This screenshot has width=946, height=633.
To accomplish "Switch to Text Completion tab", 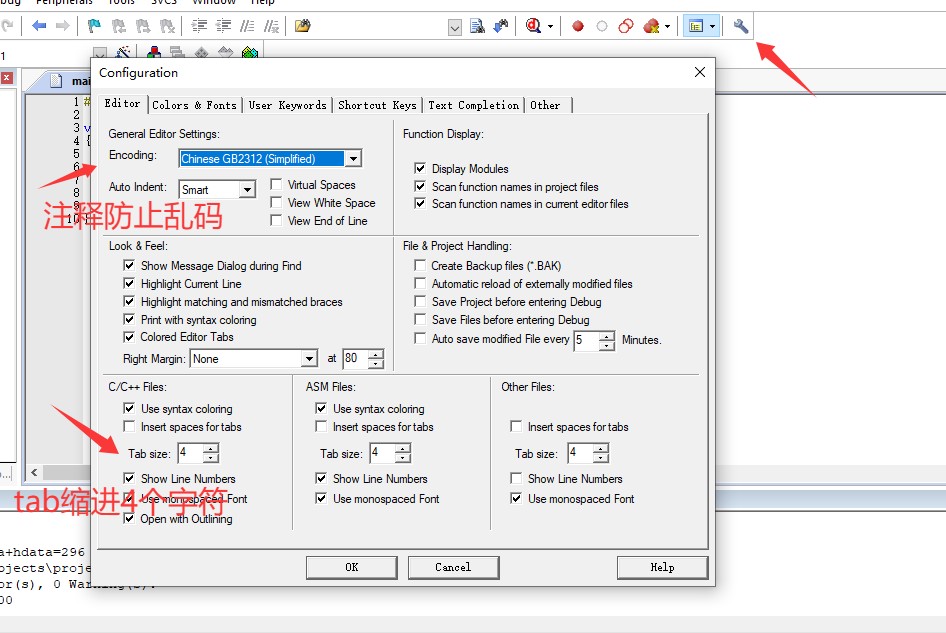I will [x=474, y=105].
